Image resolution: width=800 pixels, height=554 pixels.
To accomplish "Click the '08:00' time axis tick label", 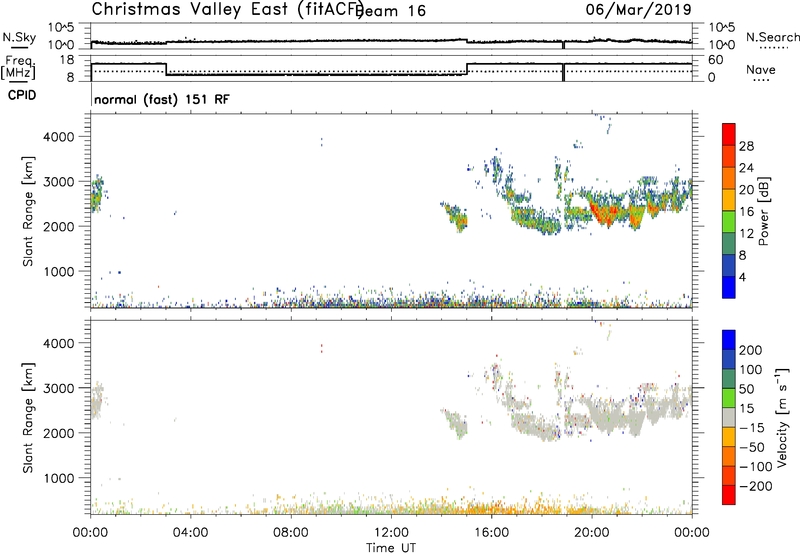I will 291,533.
